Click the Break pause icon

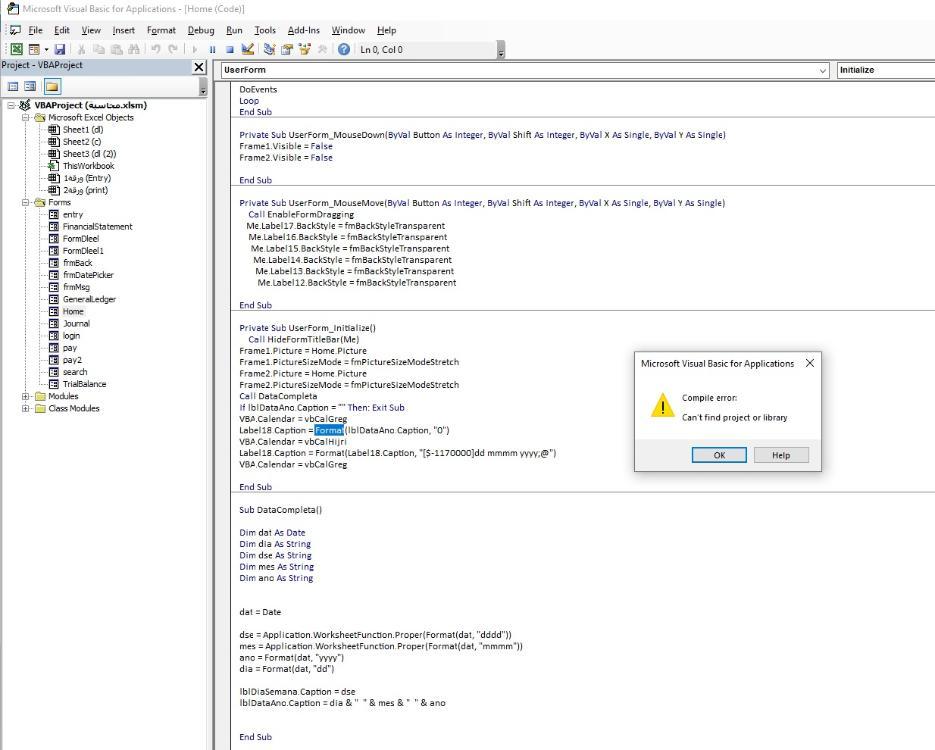point(212,49)
